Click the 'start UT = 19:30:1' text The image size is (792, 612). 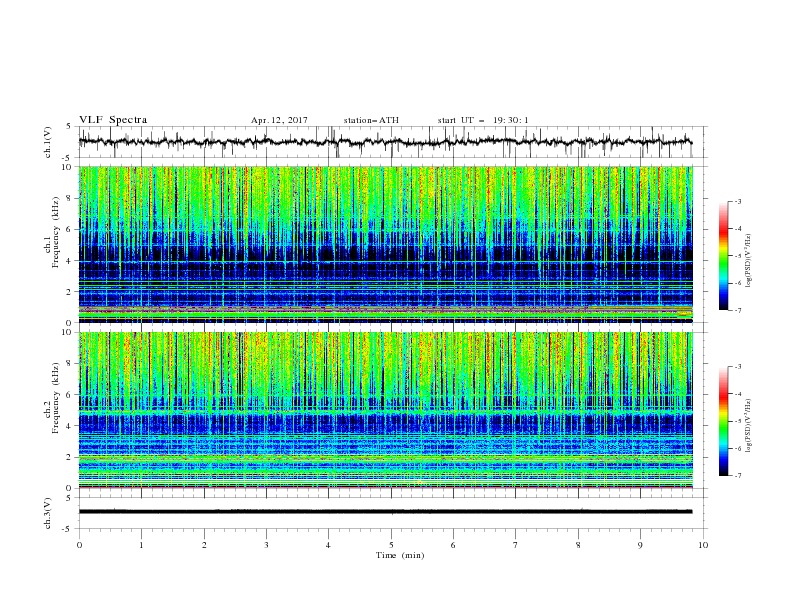tap(483, 120)
